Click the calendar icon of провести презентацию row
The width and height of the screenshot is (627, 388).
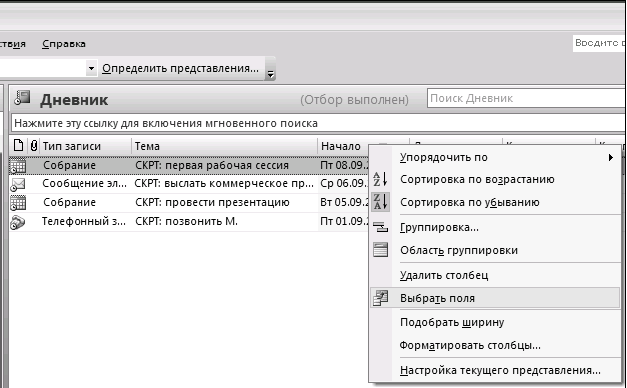pyautogui.click(x=18, y=203)
